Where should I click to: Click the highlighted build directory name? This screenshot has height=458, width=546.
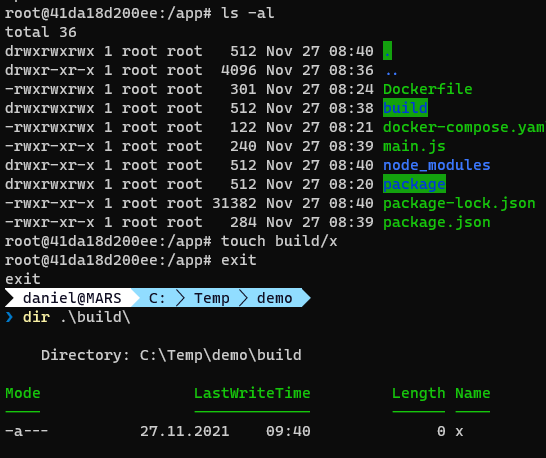point(405,108)
